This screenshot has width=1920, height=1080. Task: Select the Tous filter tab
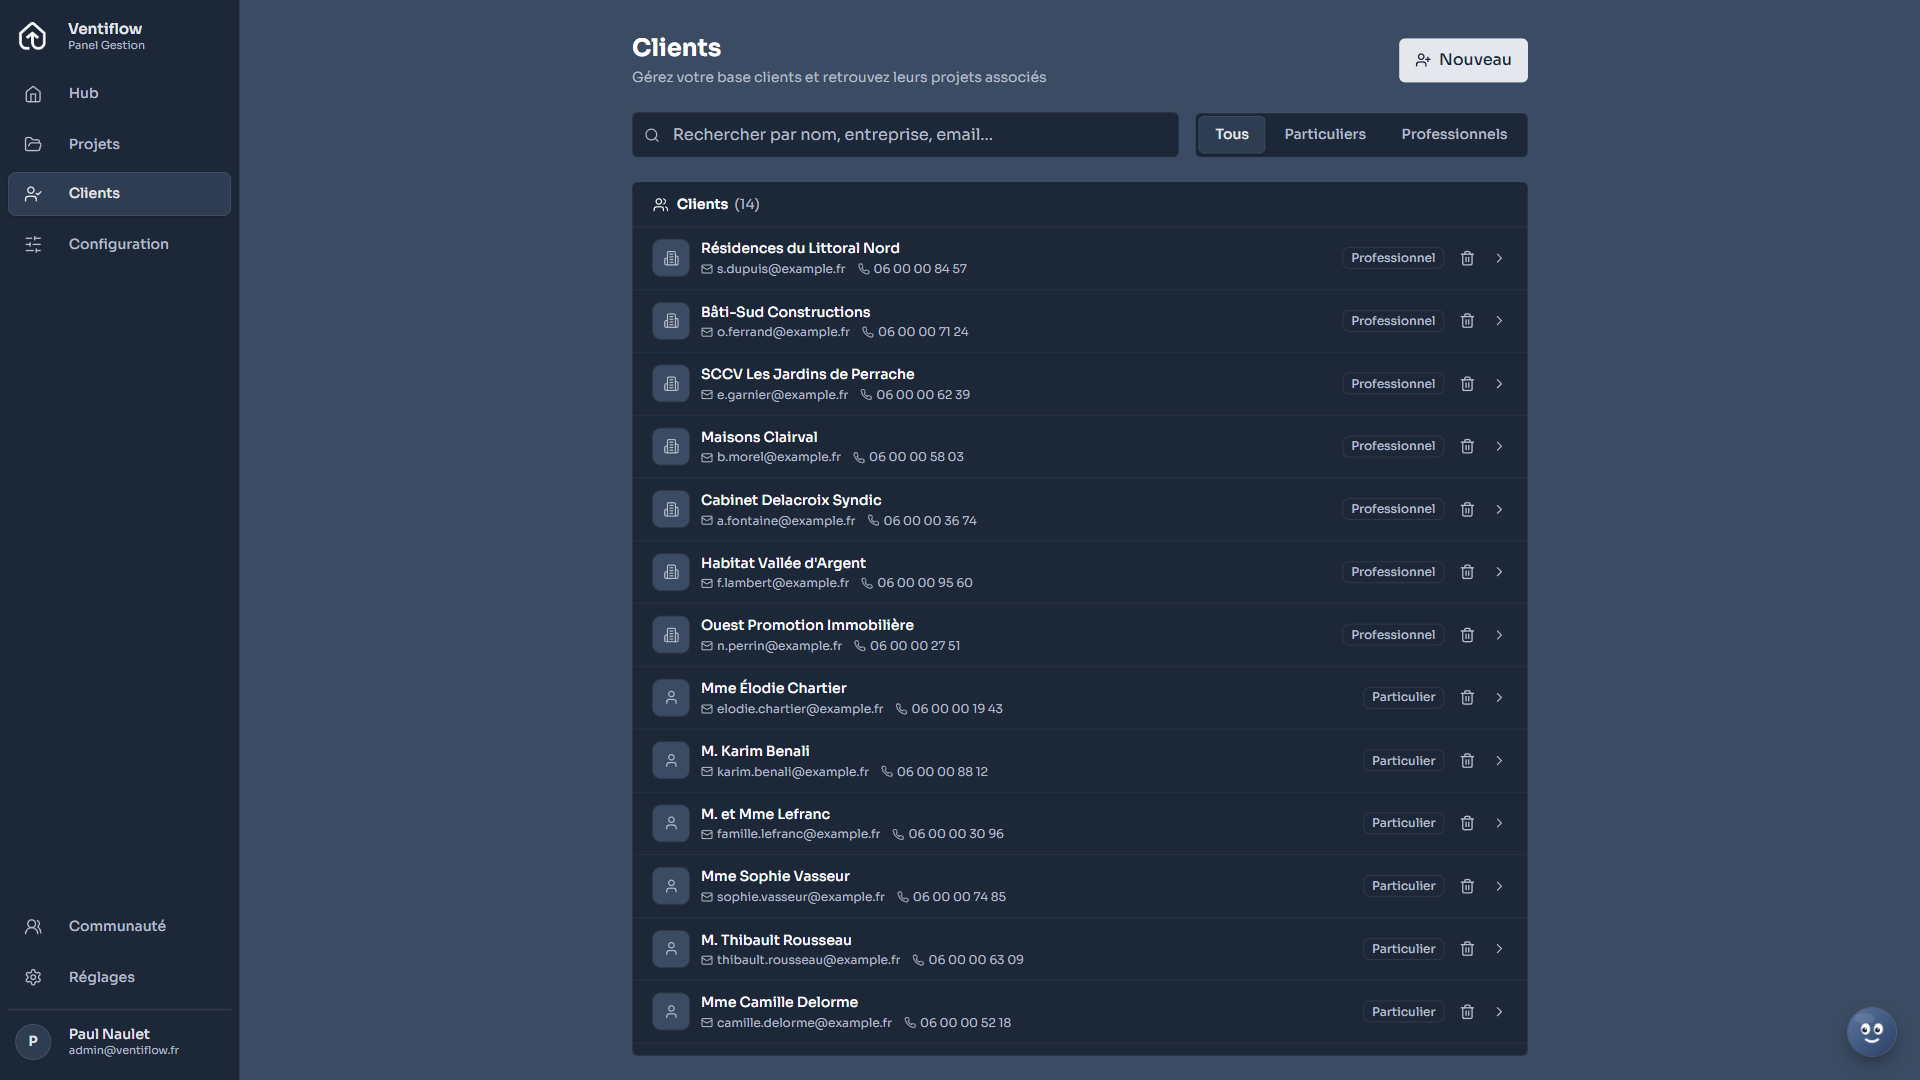[x=1232, y=135]
